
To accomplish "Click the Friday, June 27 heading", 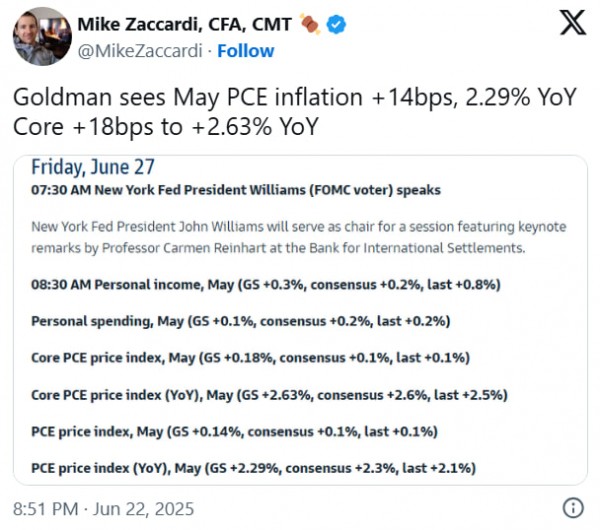I will [x=93, y=167].
